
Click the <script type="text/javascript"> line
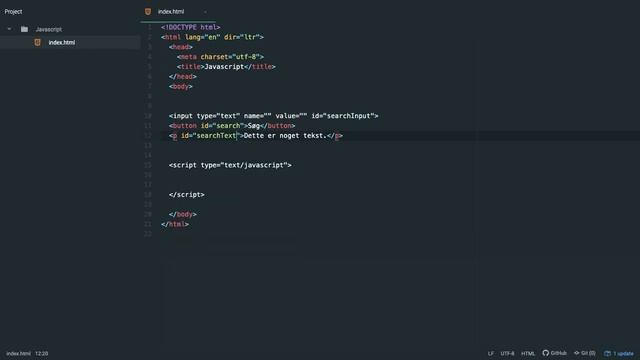pyautogui.click(x=230, y=165)
